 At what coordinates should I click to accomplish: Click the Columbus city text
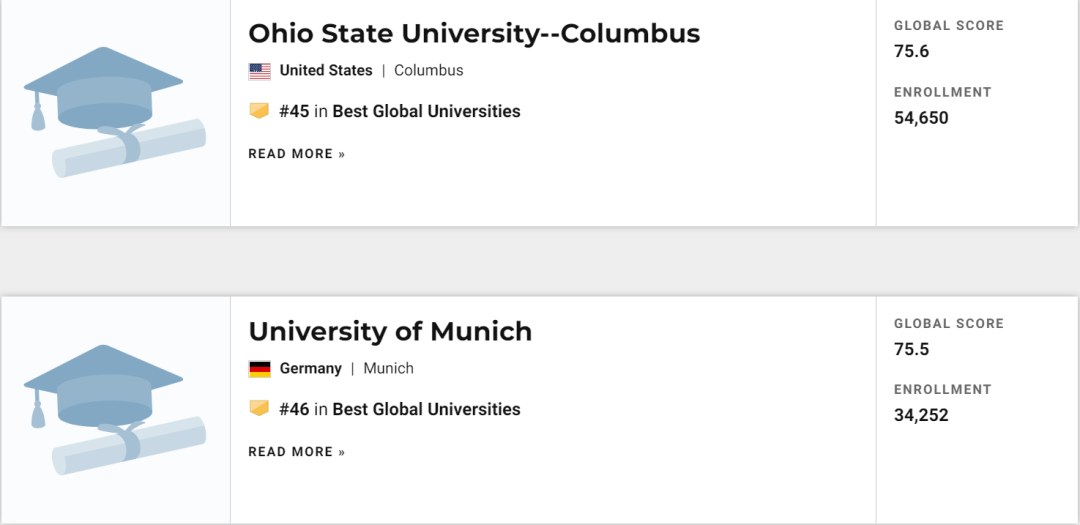click(428, 70)
